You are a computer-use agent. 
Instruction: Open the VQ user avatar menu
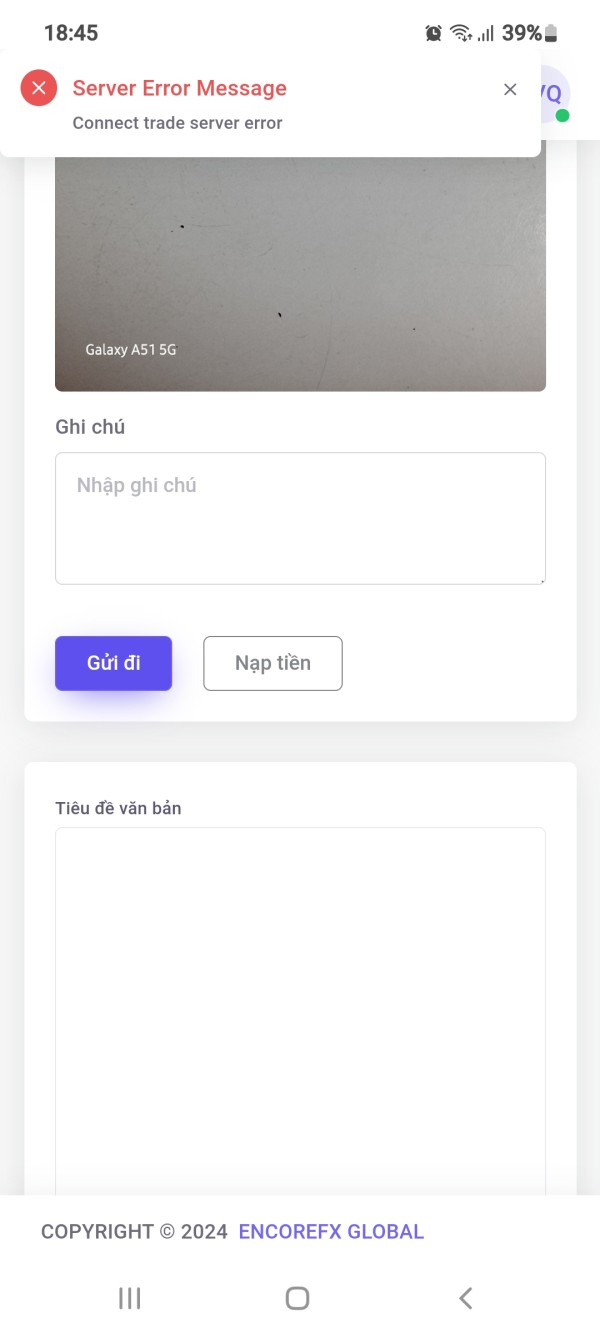[x=553, y=94]
